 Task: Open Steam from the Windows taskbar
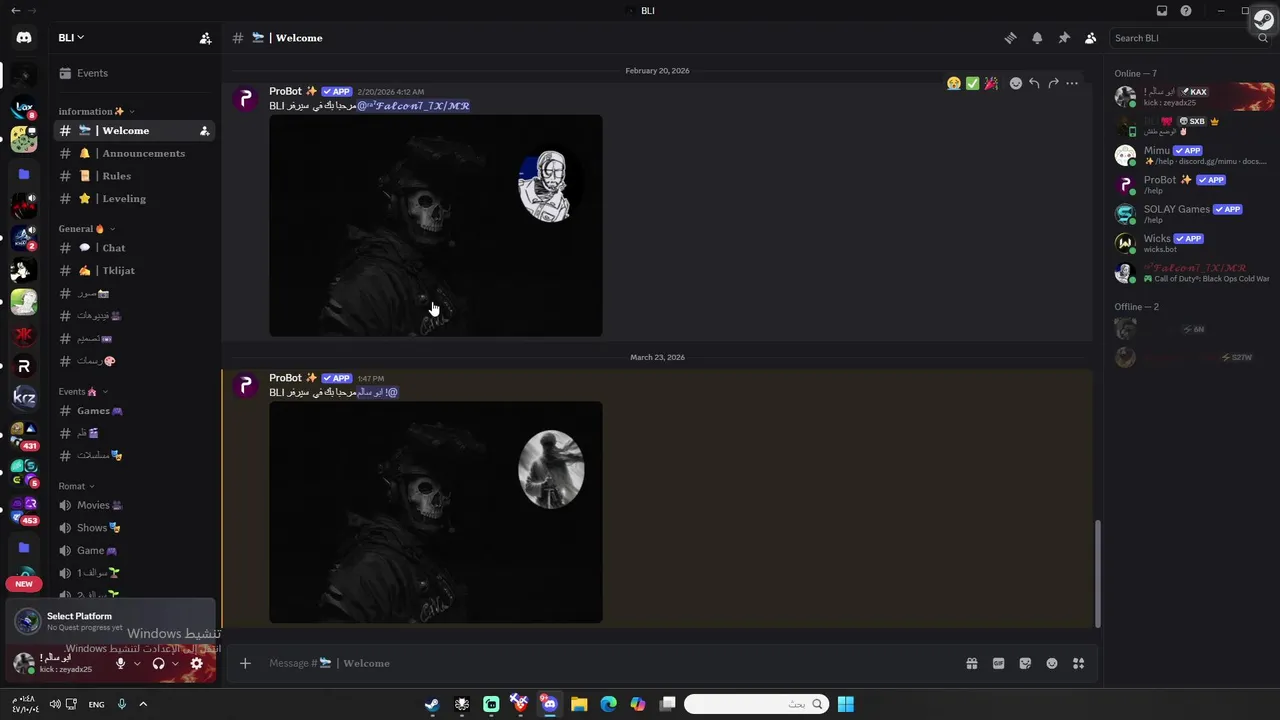pos(432,704)
